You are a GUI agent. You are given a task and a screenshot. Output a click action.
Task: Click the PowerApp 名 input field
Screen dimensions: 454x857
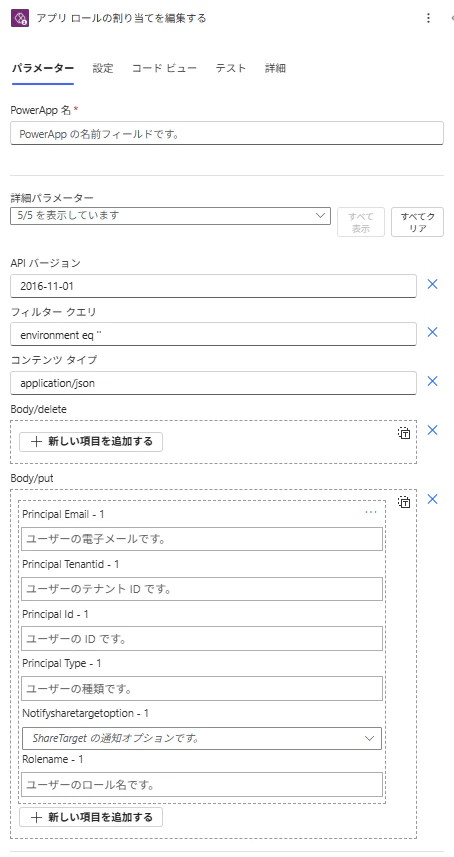[x=227, y=133]
